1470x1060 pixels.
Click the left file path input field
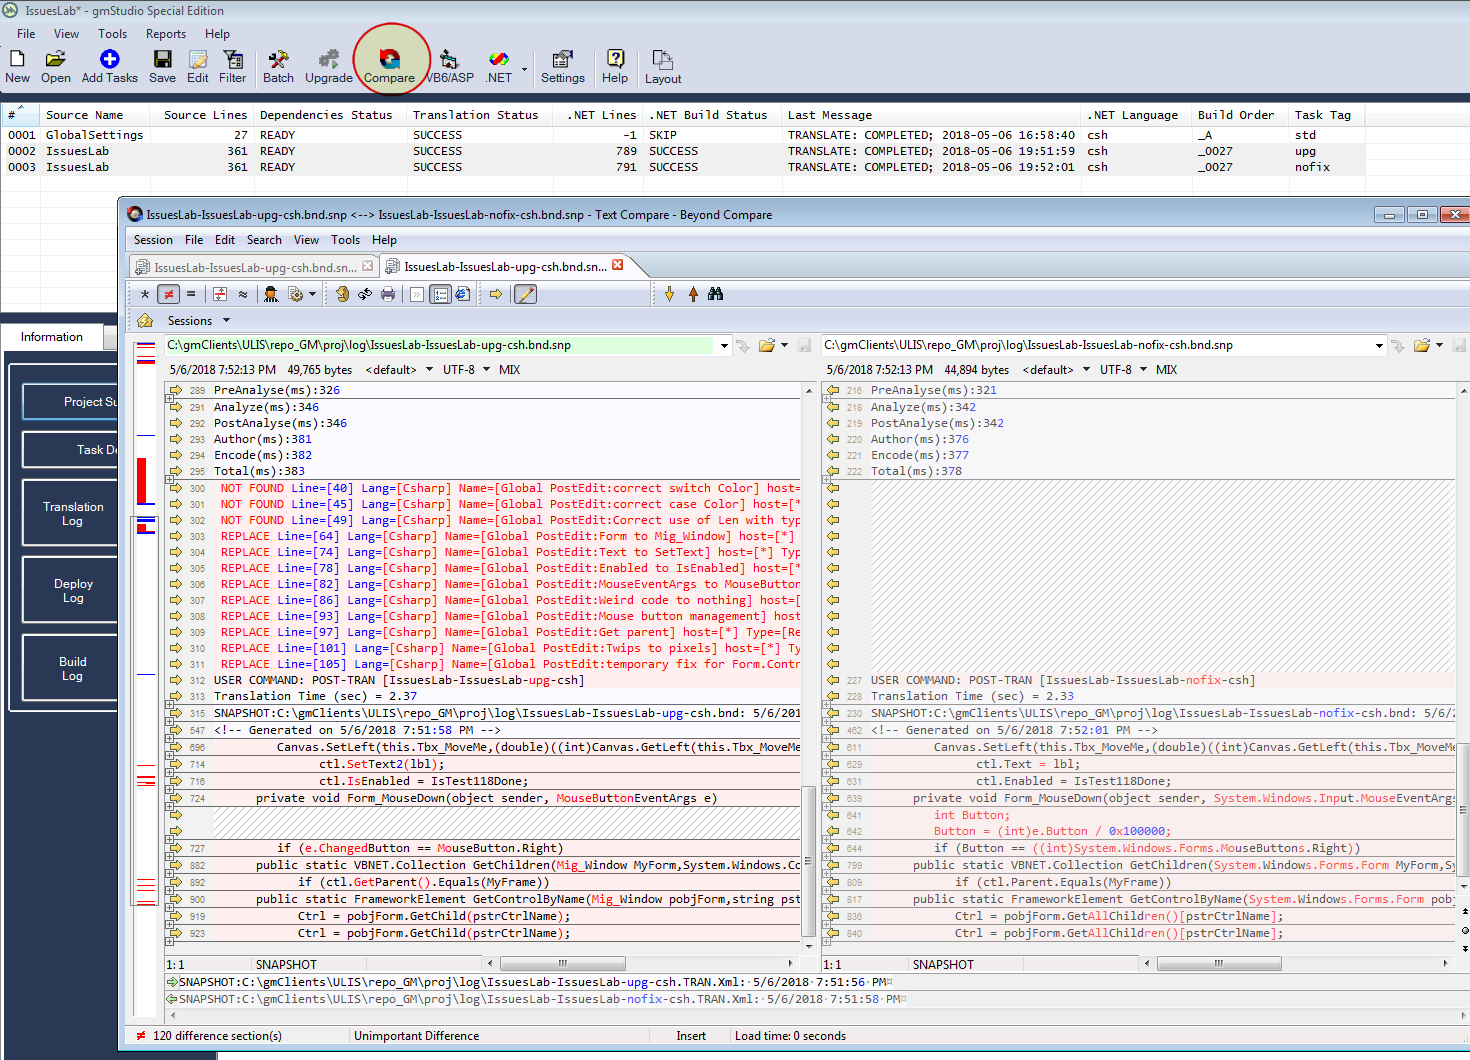pyautogui.click(x=440, y=346)
